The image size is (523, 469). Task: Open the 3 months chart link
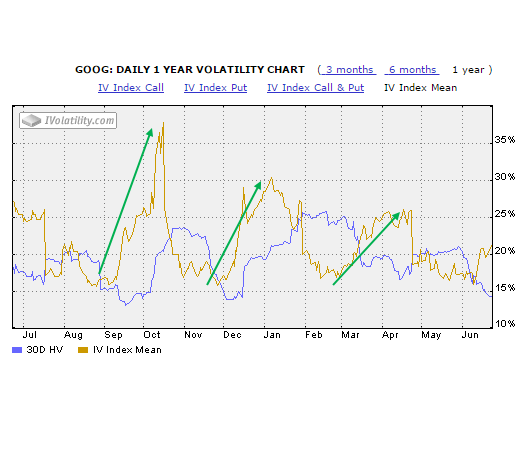click(x=349, y=70)
